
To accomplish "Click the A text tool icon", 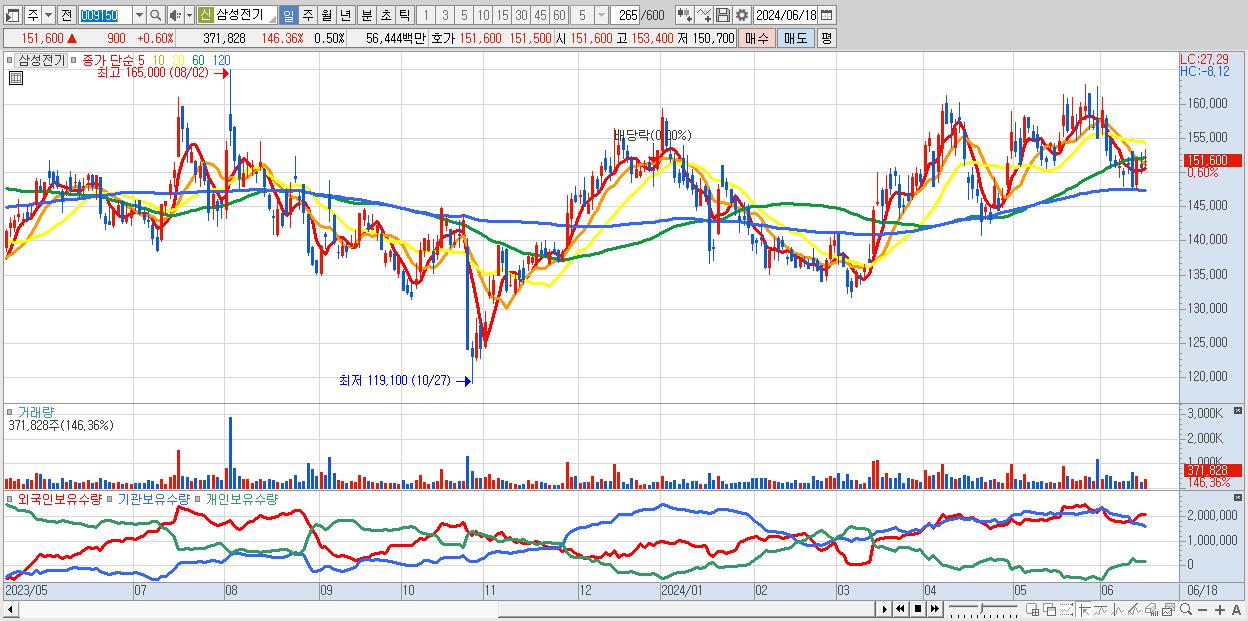I will point(1237,609).
